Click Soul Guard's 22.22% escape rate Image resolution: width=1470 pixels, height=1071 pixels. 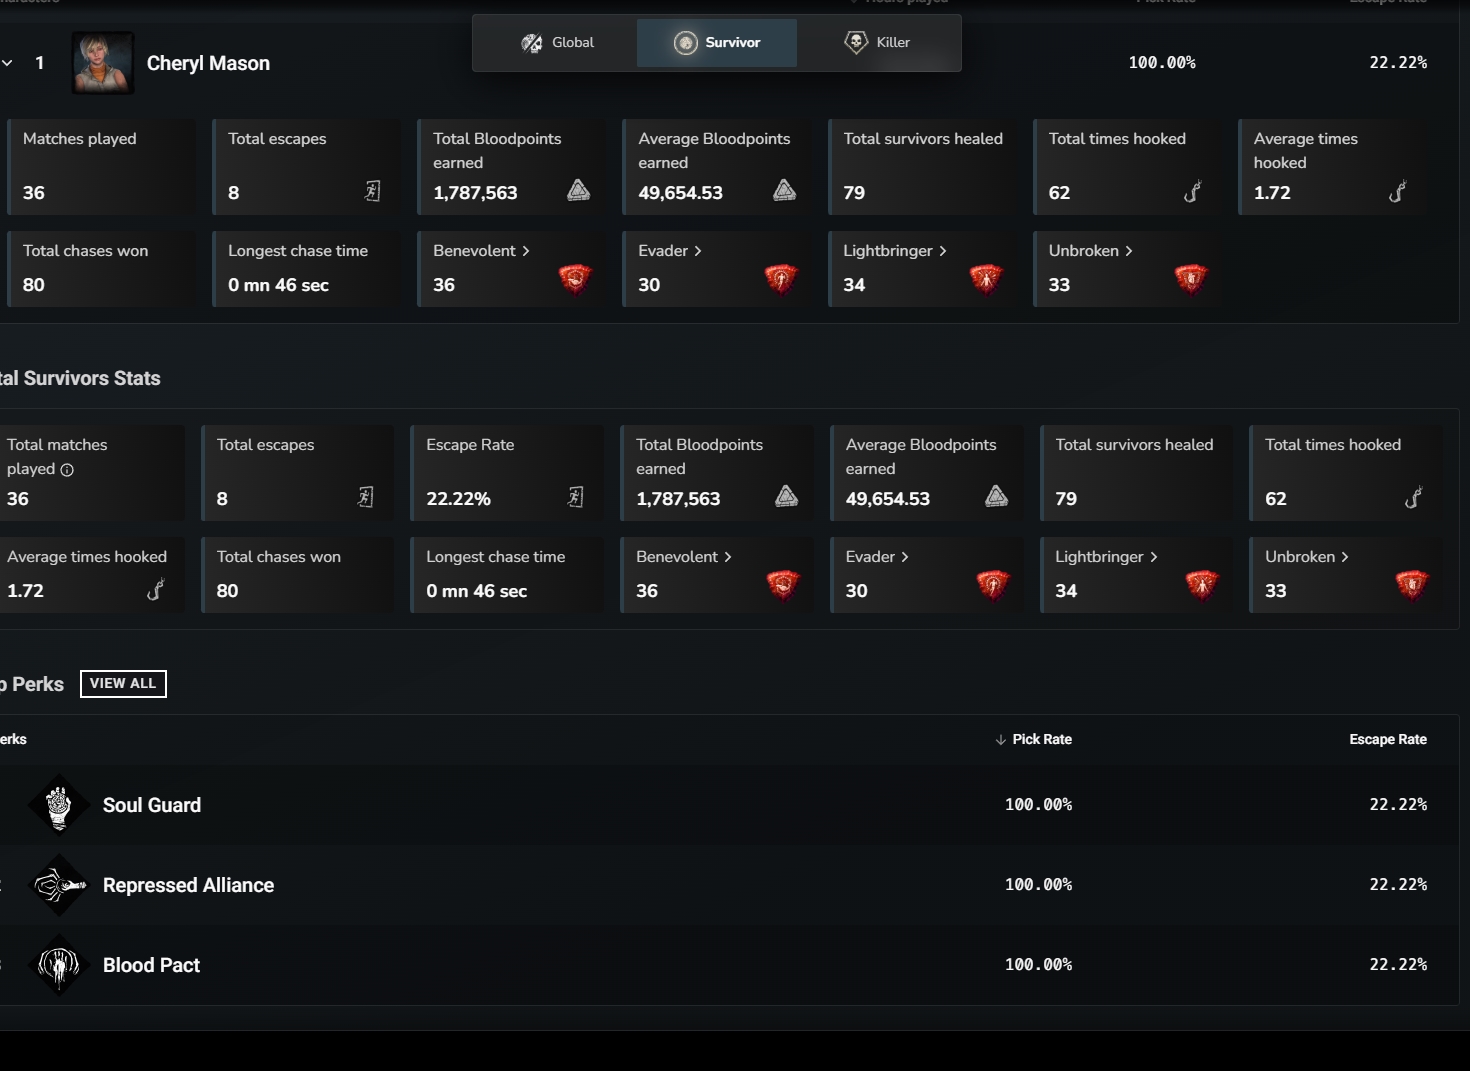1398,805
